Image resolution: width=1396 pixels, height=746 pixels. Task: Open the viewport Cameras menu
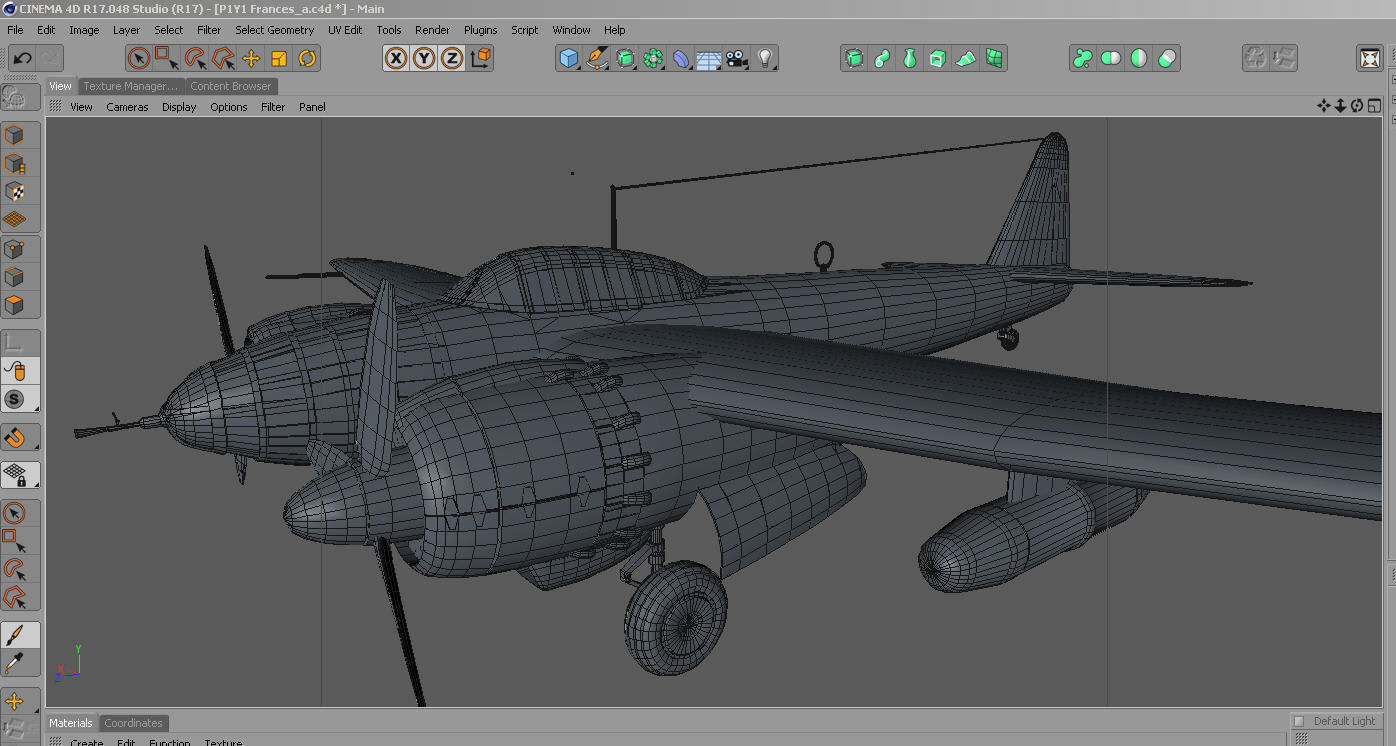[127, 107]
